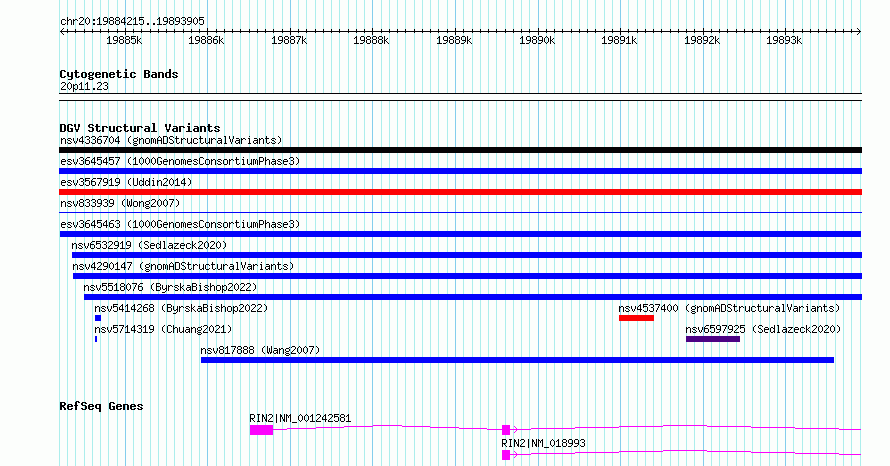The image size is (890, 466).
Task: Click the RIN2|NM_018993 gene label
Action: [x=543, y=443]
